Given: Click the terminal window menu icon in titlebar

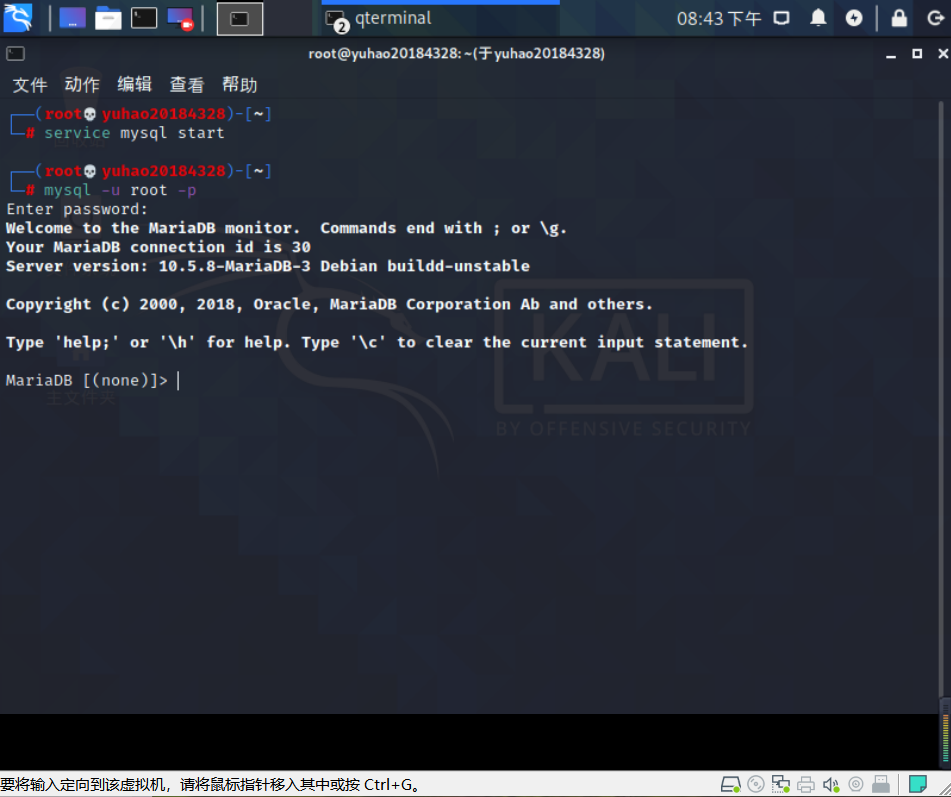Looking at the screenshot, I should (15, 53).
